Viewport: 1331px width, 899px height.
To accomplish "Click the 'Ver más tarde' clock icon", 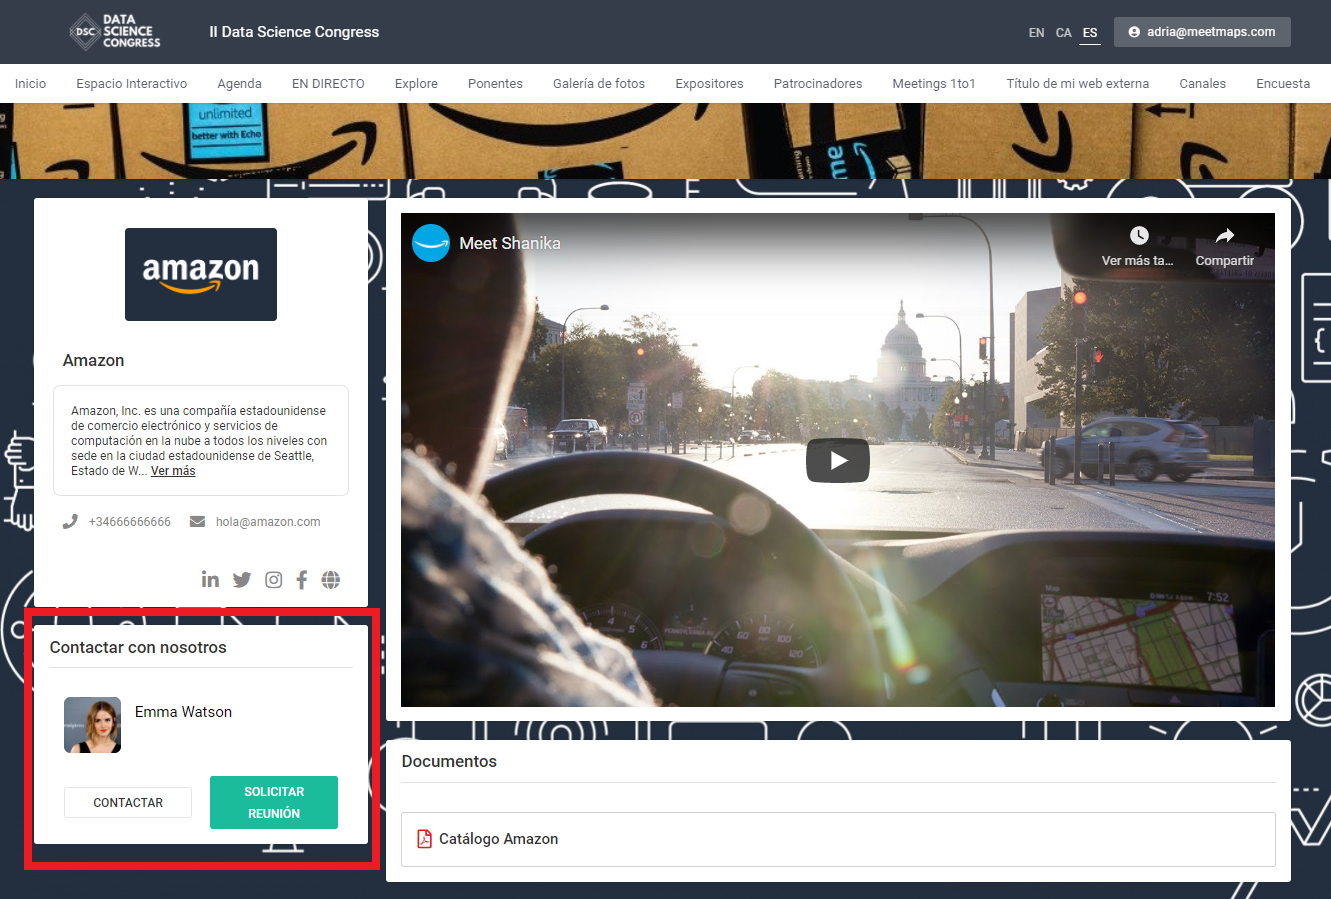I will (x=1139, y=236).
